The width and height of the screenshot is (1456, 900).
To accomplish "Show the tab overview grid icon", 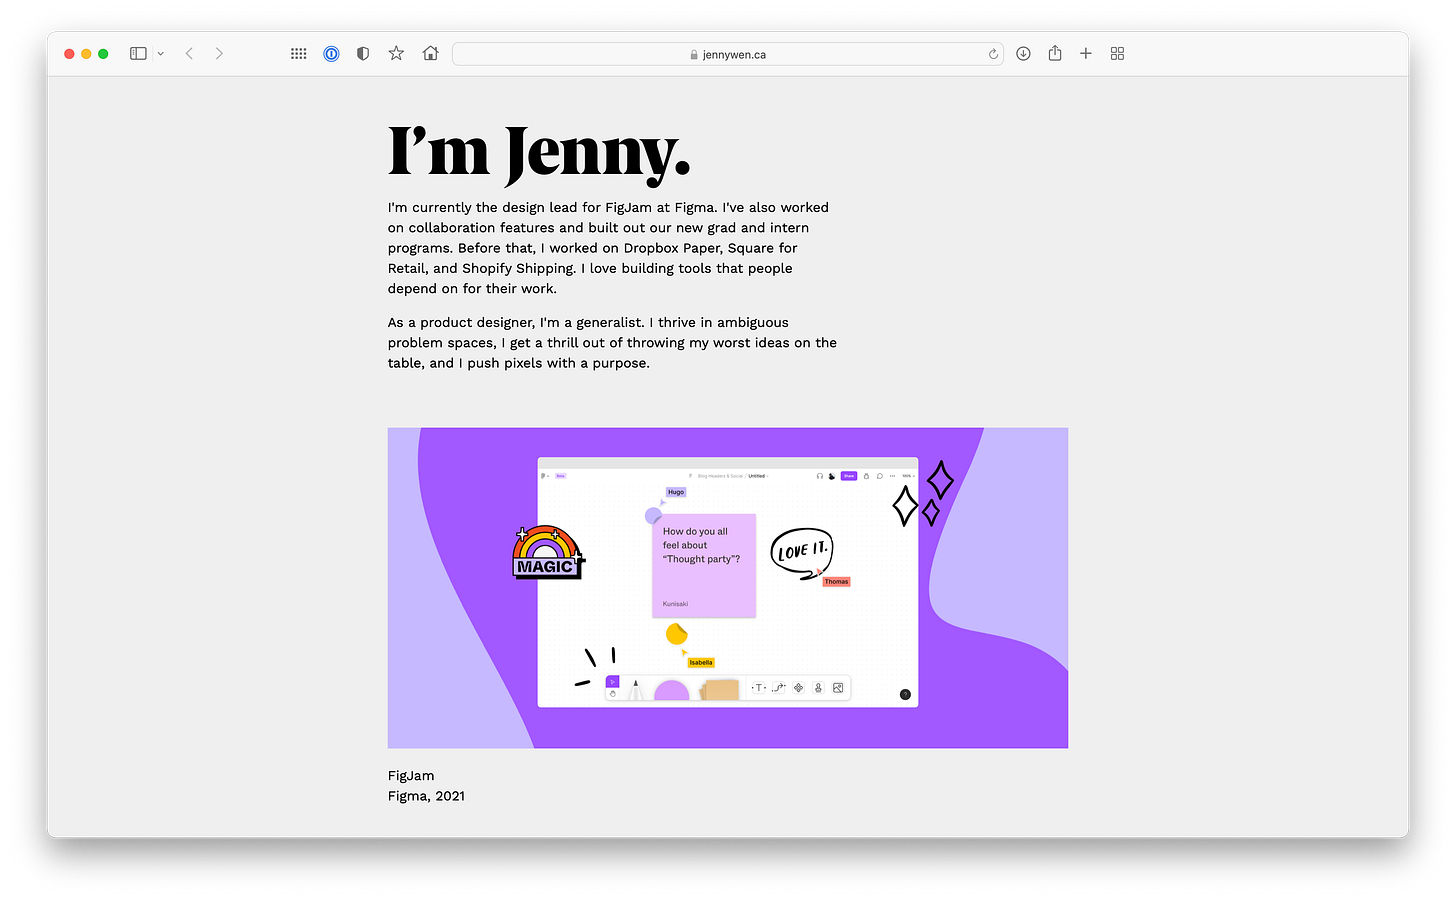I will point(1117,54).
